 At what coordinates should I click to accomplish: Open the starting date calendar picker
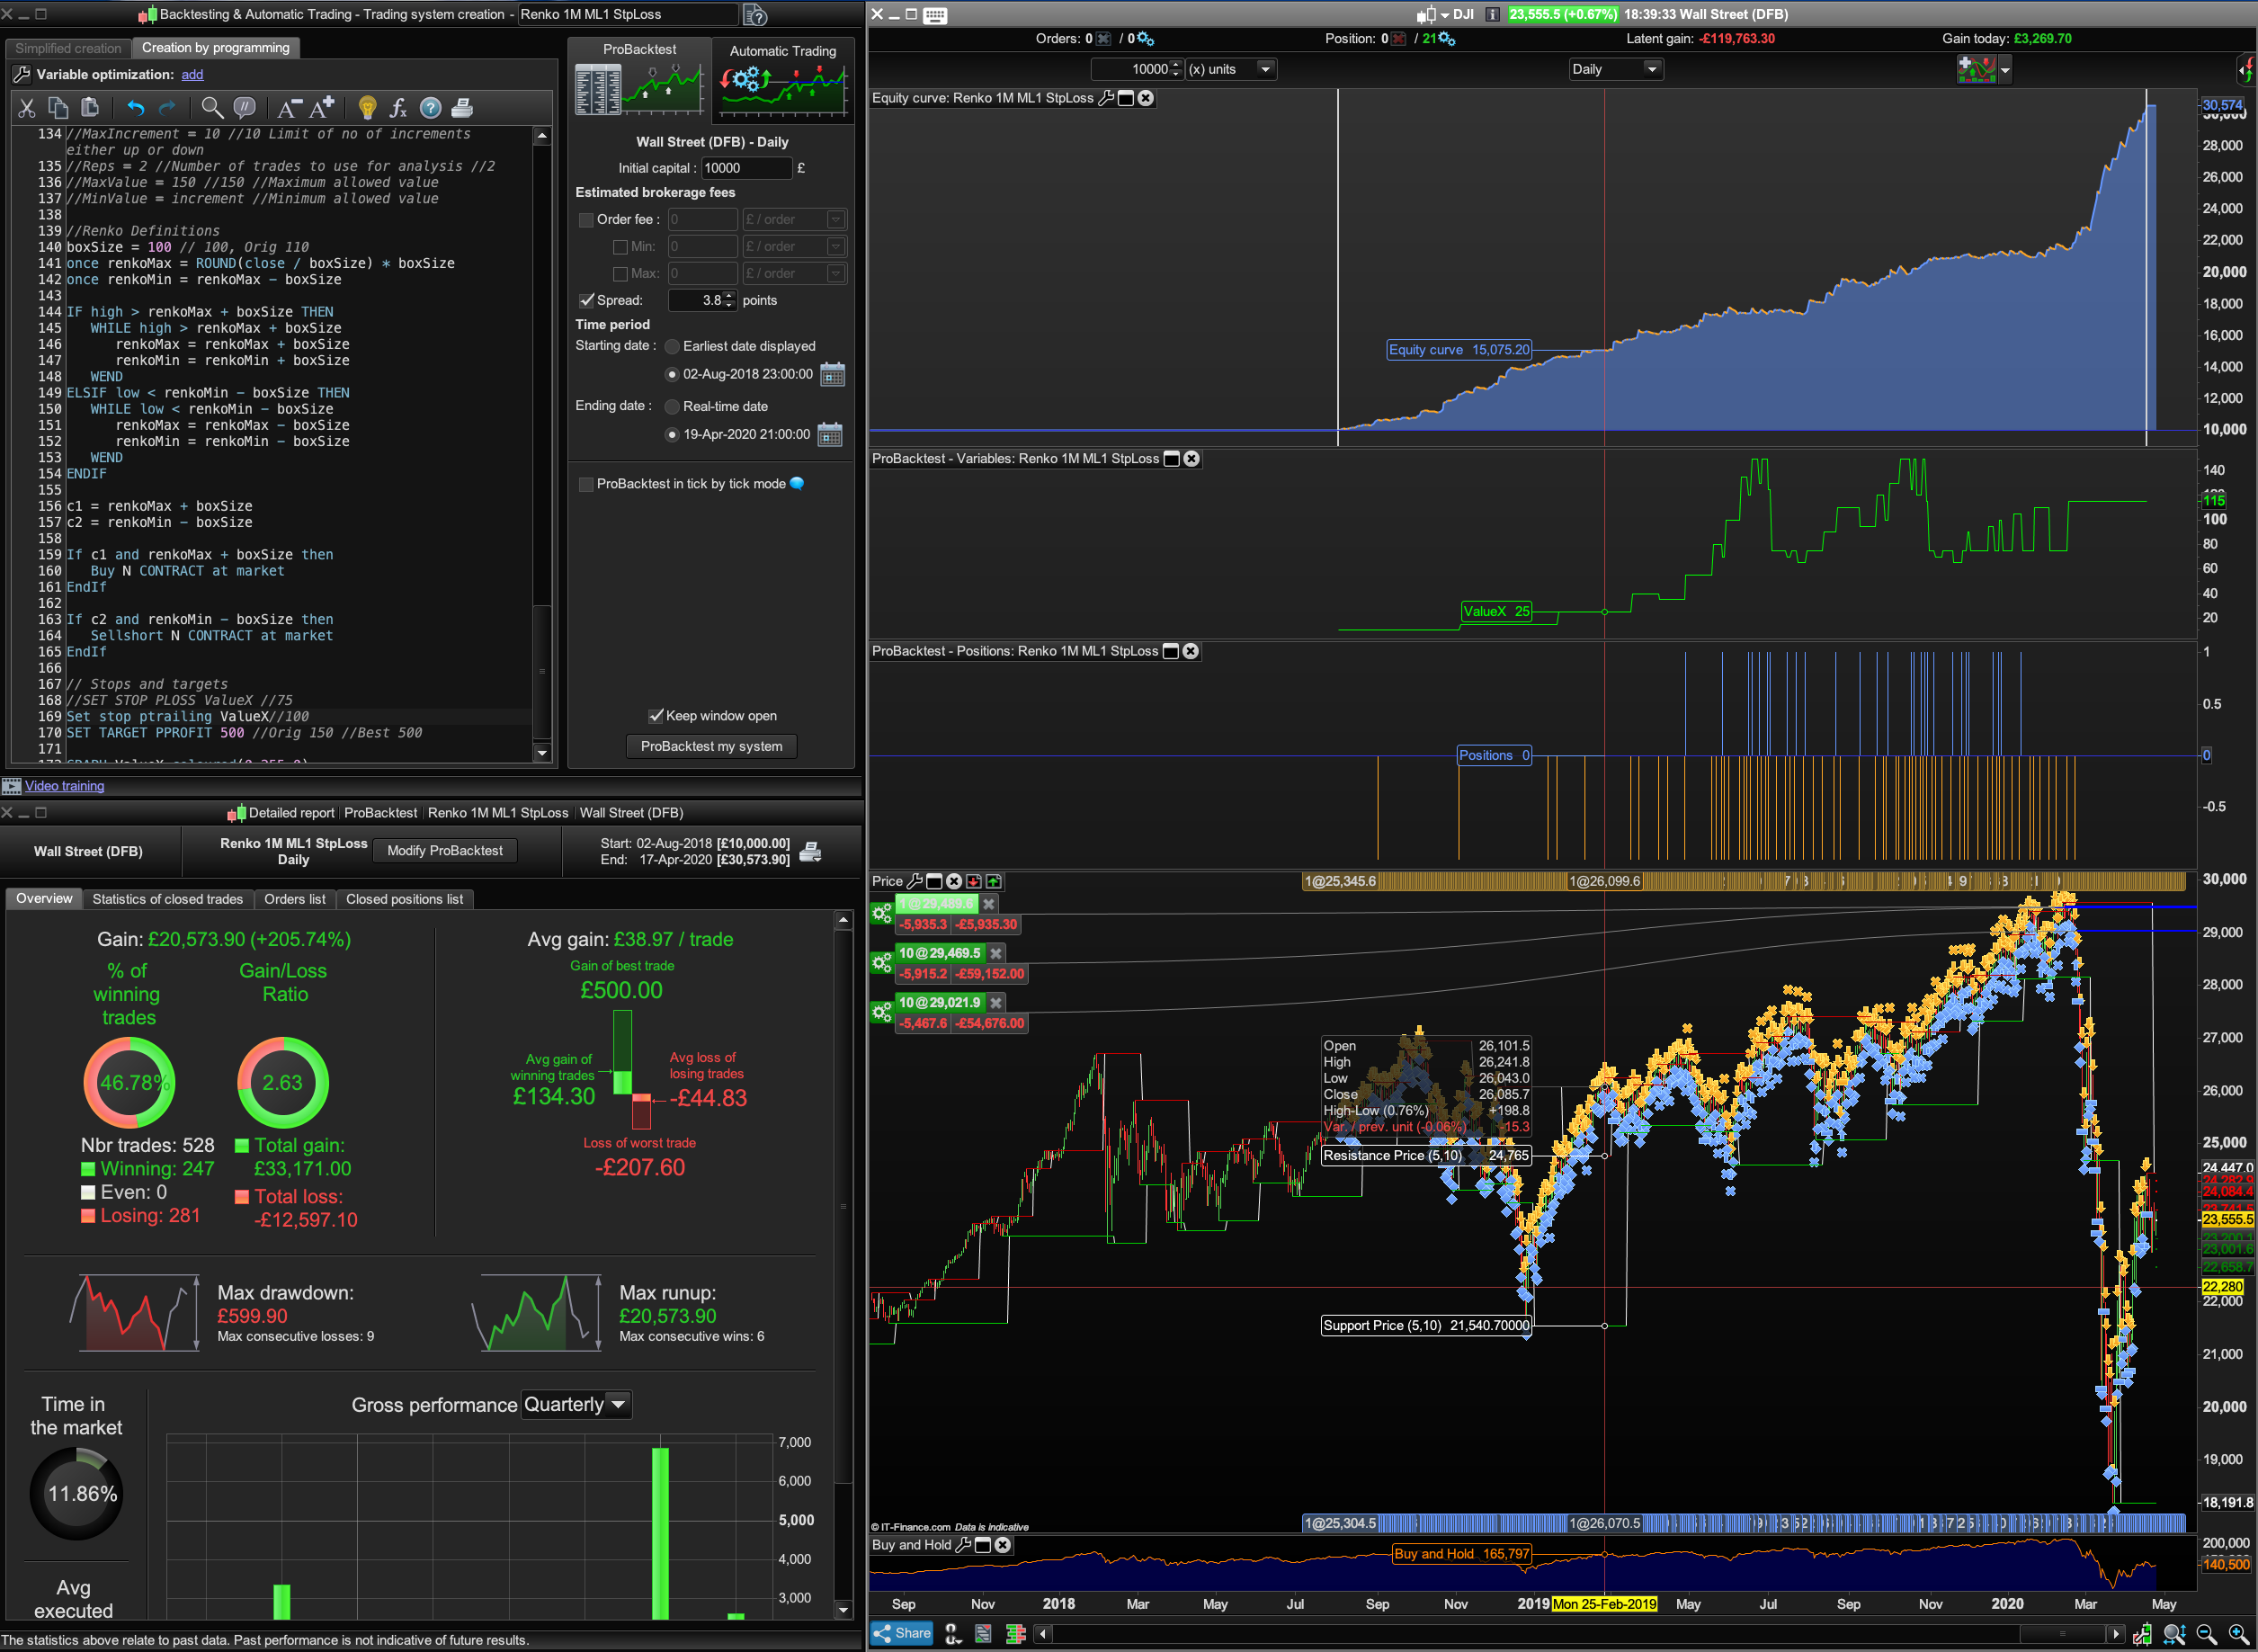832,375
